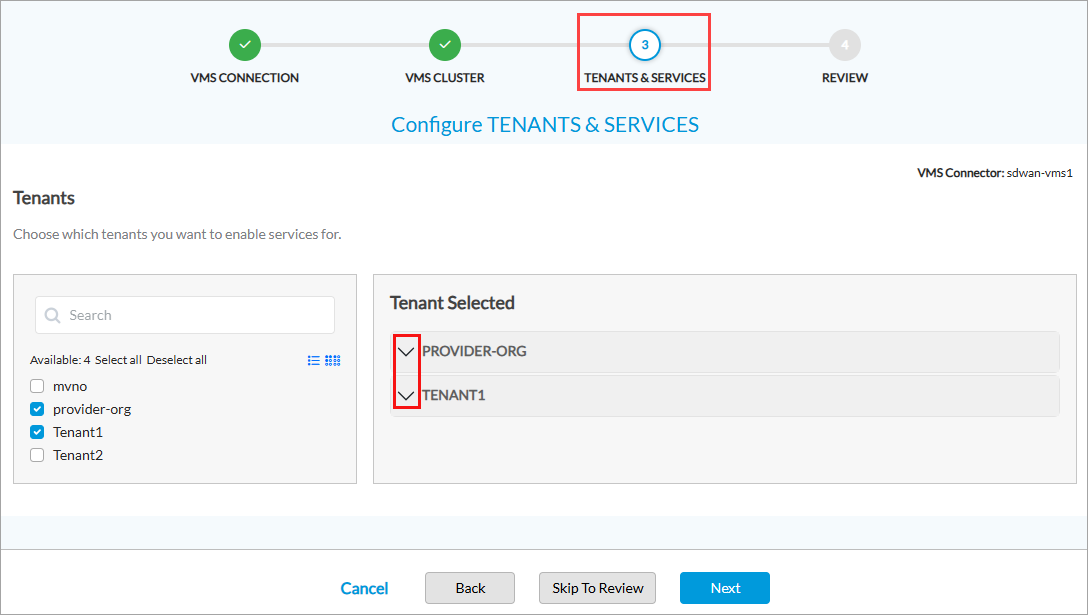Click Deselect all link

(177, 360)
